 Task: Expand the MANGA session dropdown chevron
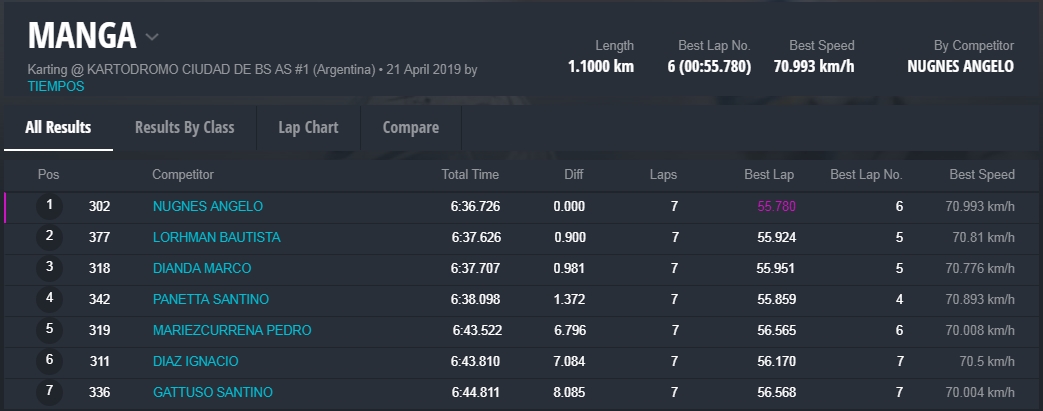pyautogui.click(x=152, y=38)
